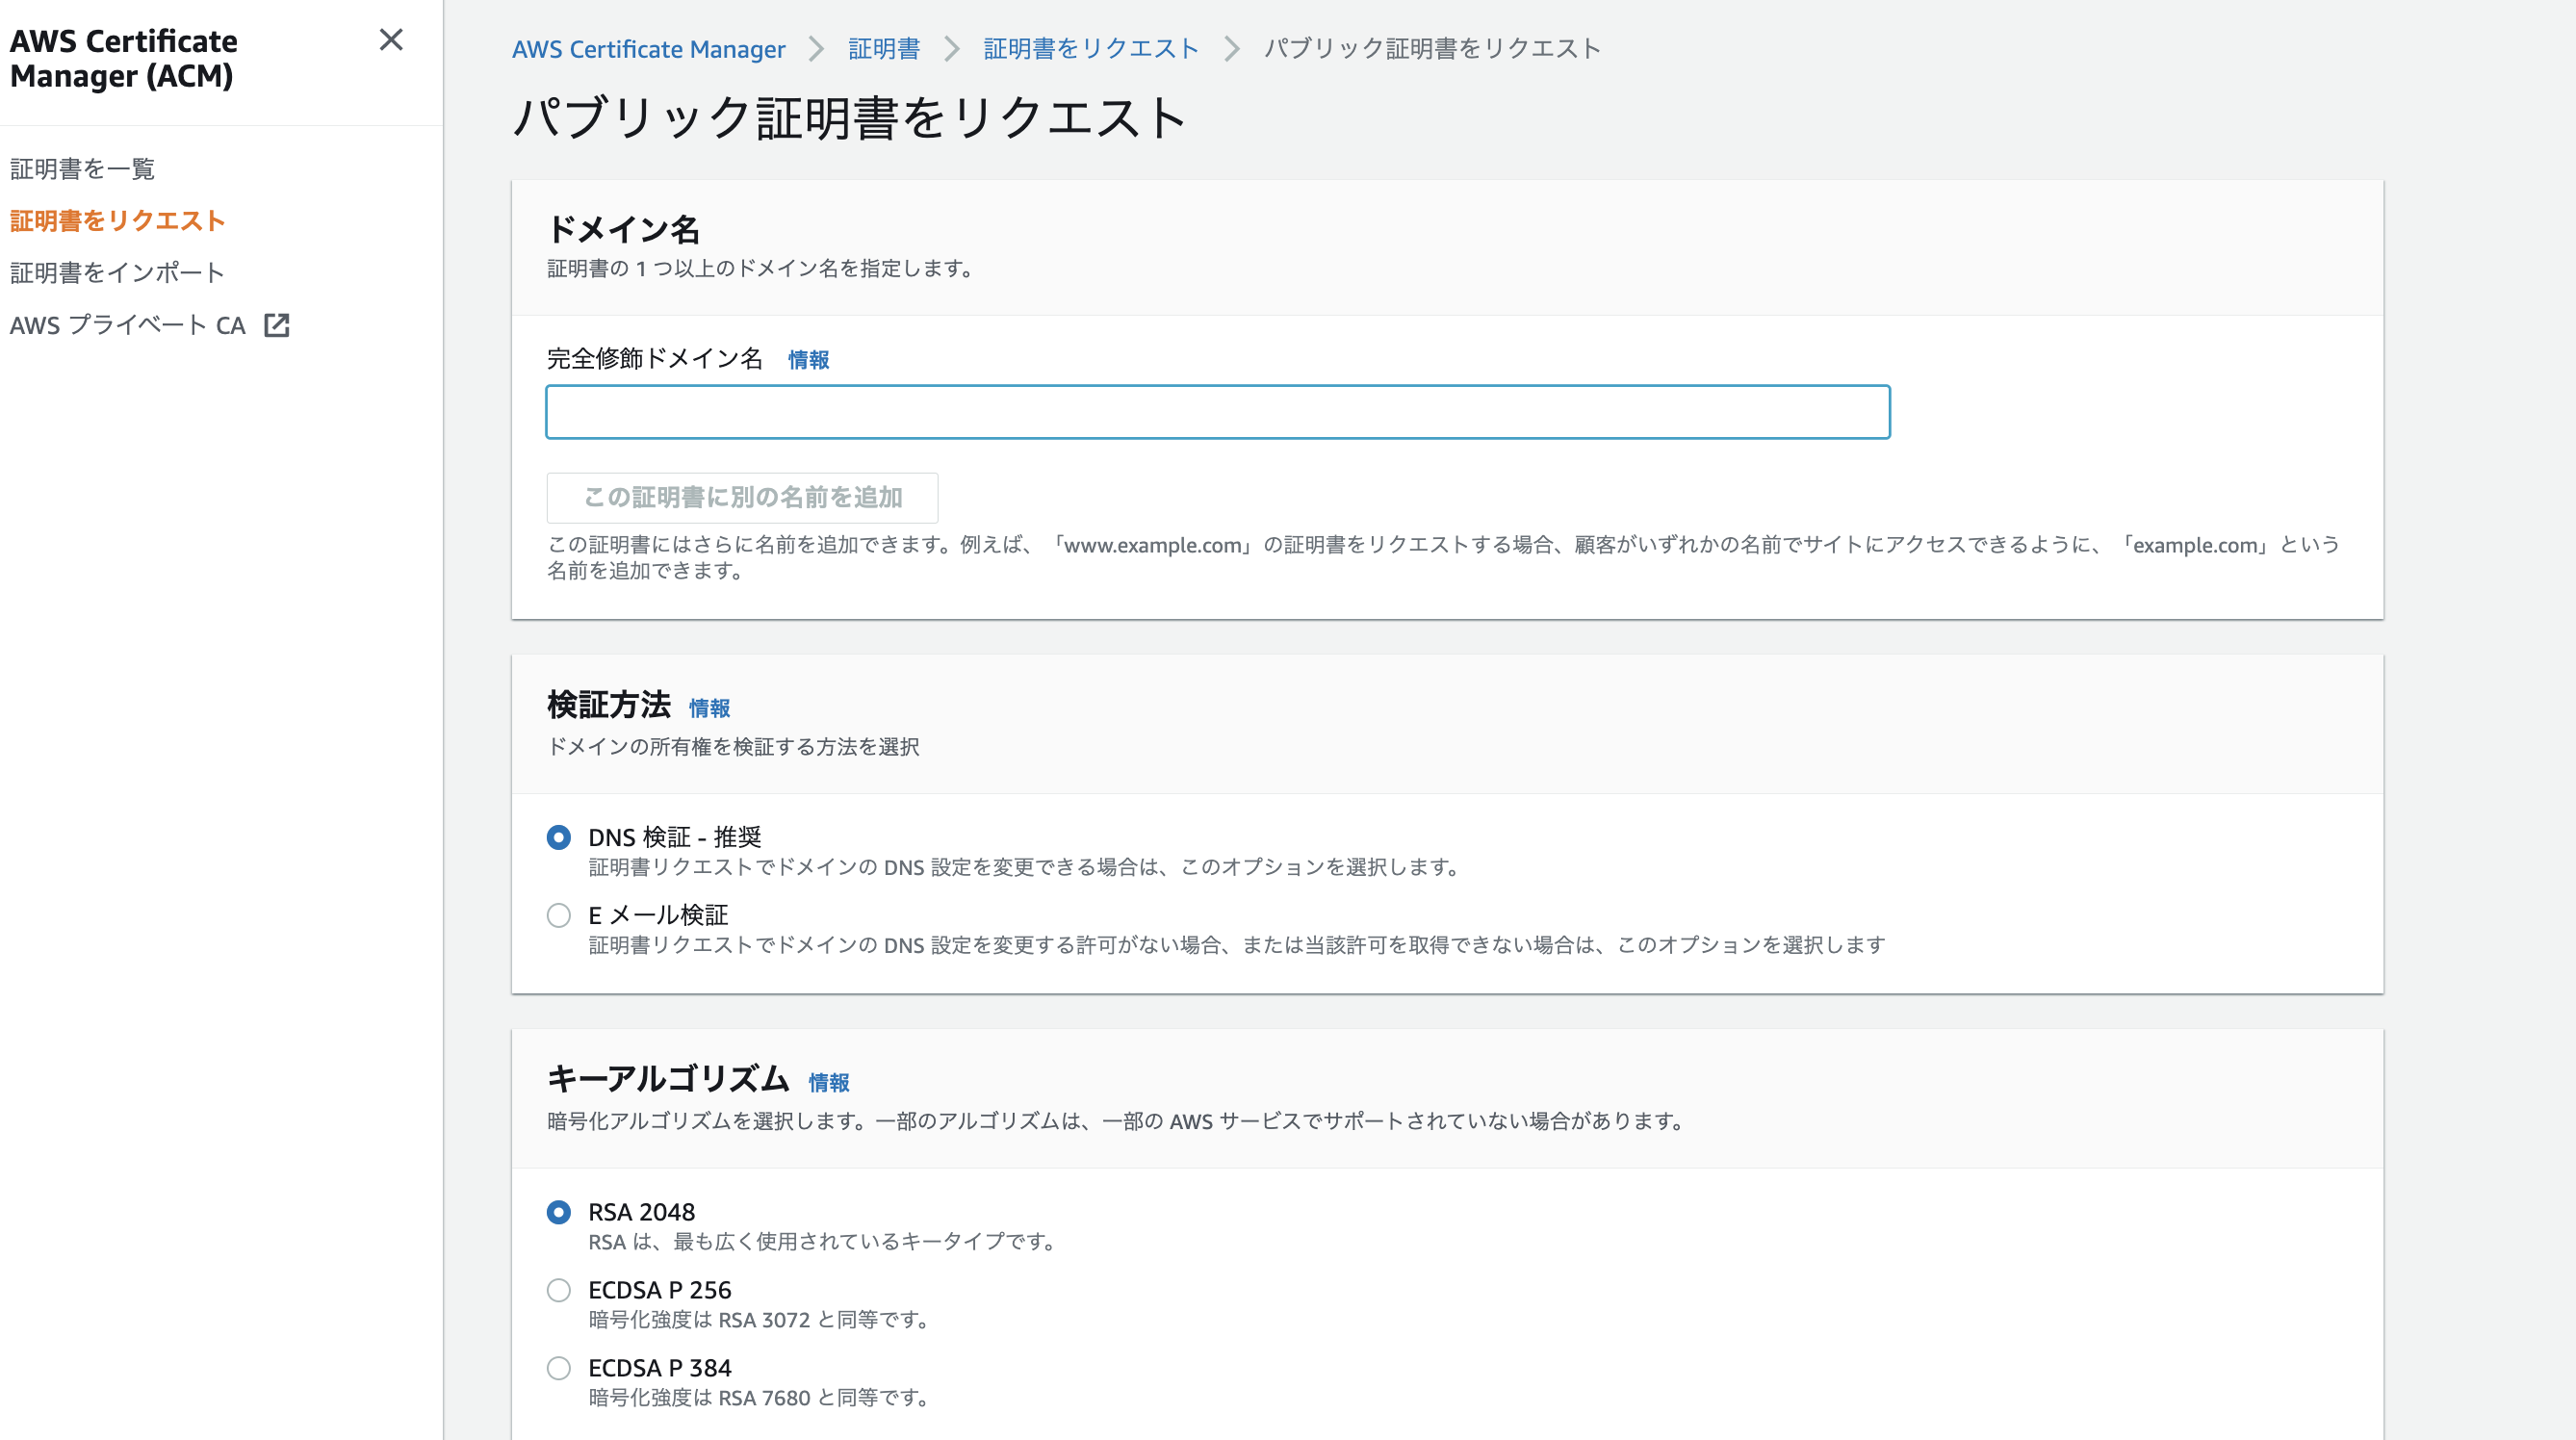Close the ACM side navigation panel
The height and width of the screenshot is (1440, 2576).
[391, 40]
